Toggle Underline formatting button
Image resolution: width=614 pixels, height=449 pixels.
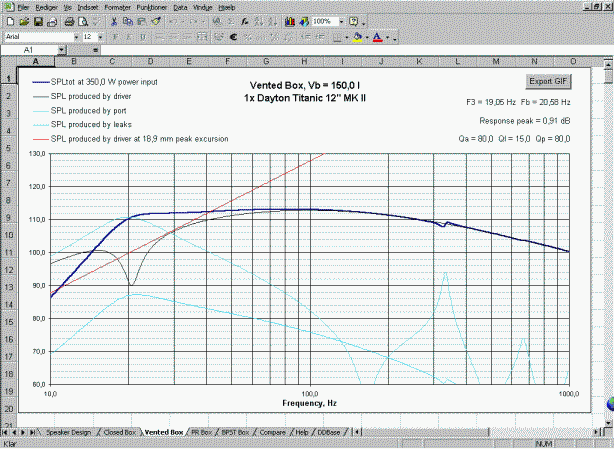point(143,37)
